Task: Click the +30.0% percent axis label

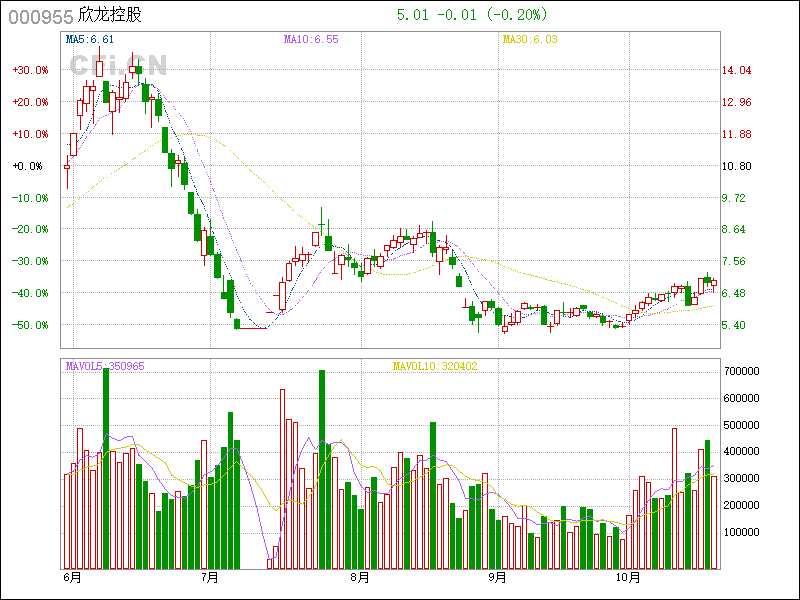Action: pos(30,70)
